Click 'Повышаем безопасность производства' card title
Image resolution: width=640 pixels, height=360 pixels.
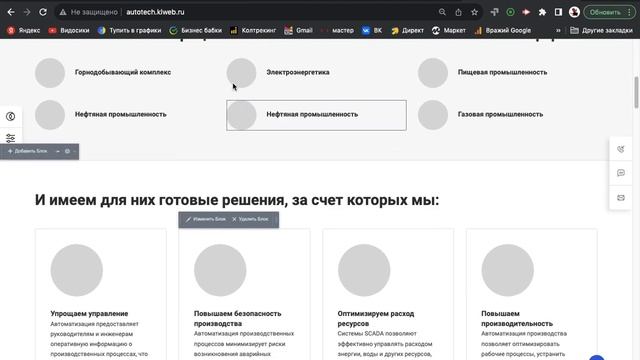[238, 318]
